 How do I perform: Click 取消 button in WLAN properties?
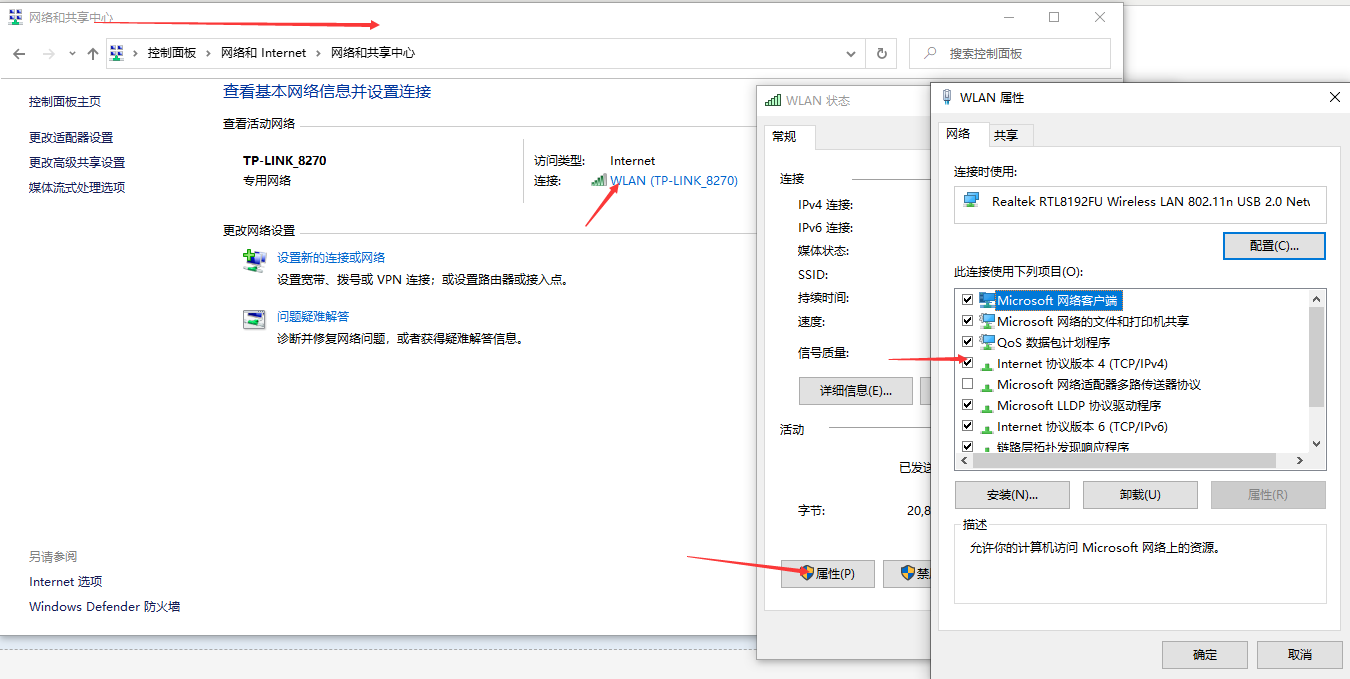pyautogui.click(x=1300, y=655)
